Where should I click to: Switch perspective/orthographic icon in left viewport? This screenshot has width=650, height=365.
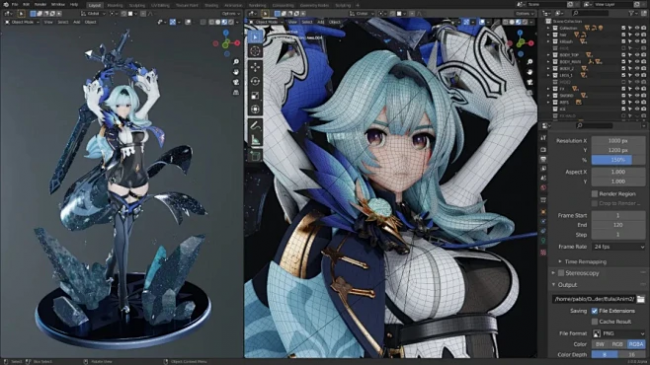[236, 92]
